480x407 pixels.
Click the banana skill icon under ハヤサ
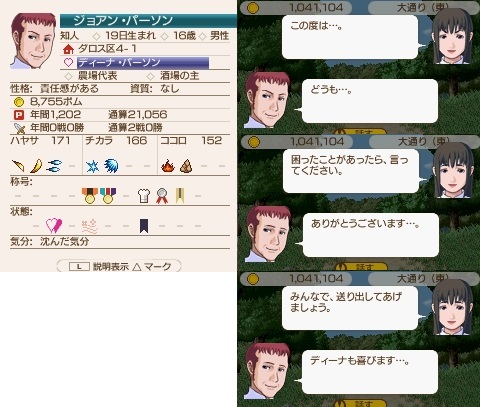pyautogui.click(x=36, y=166)
